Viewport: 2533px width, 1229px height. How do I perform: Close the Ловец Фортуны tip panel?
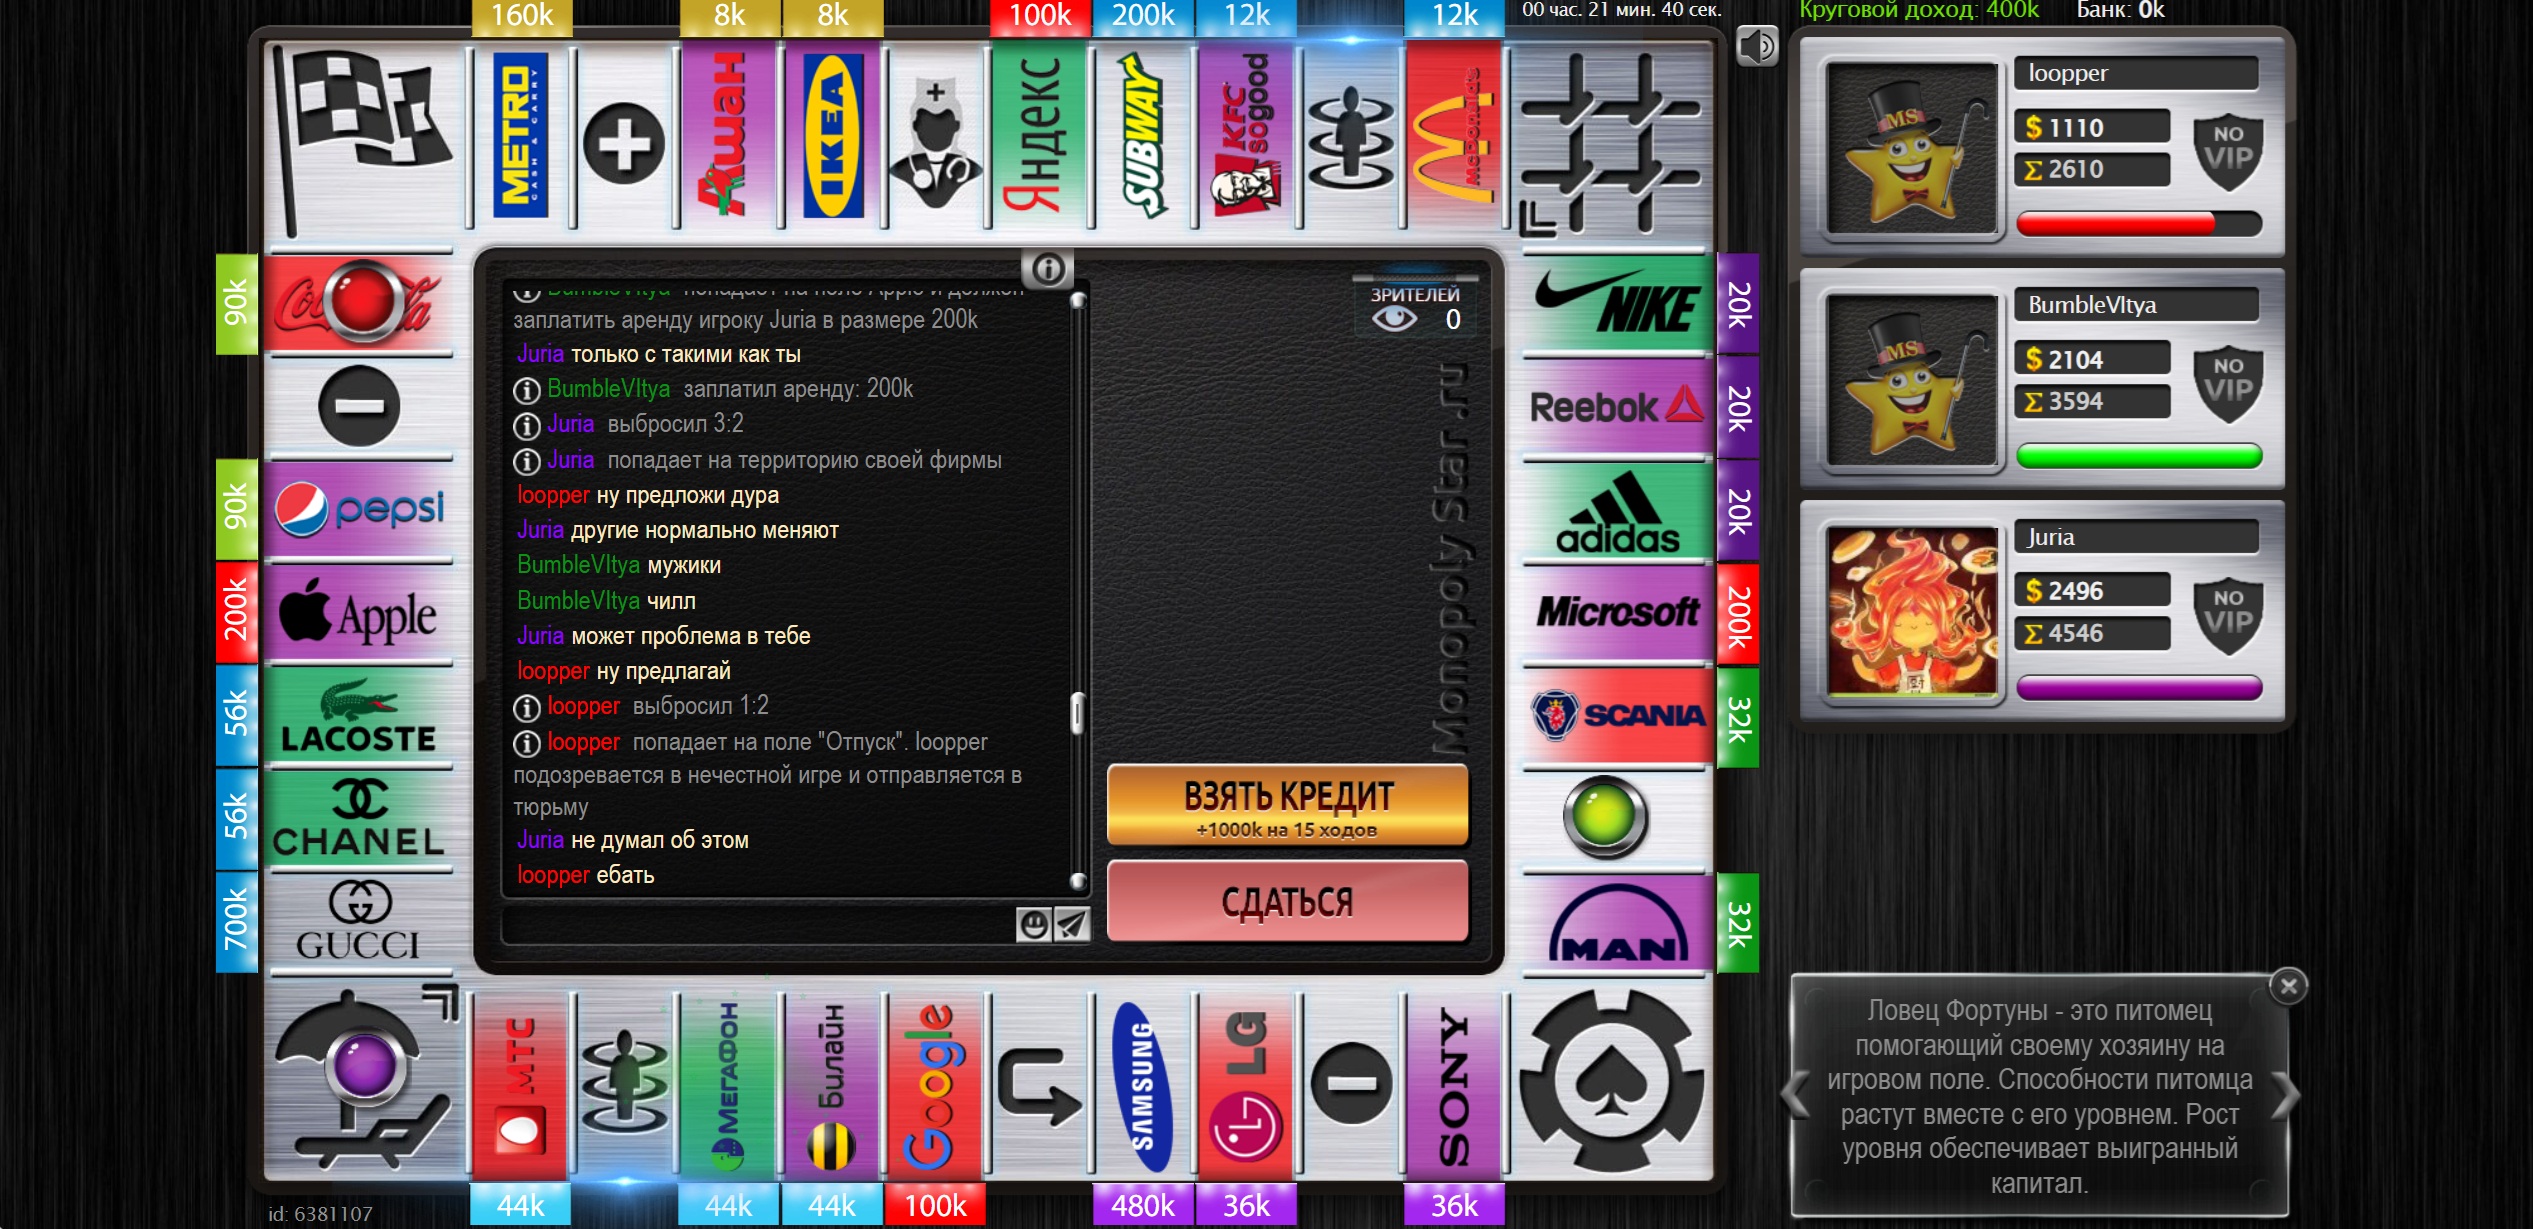click(2288, 987)
